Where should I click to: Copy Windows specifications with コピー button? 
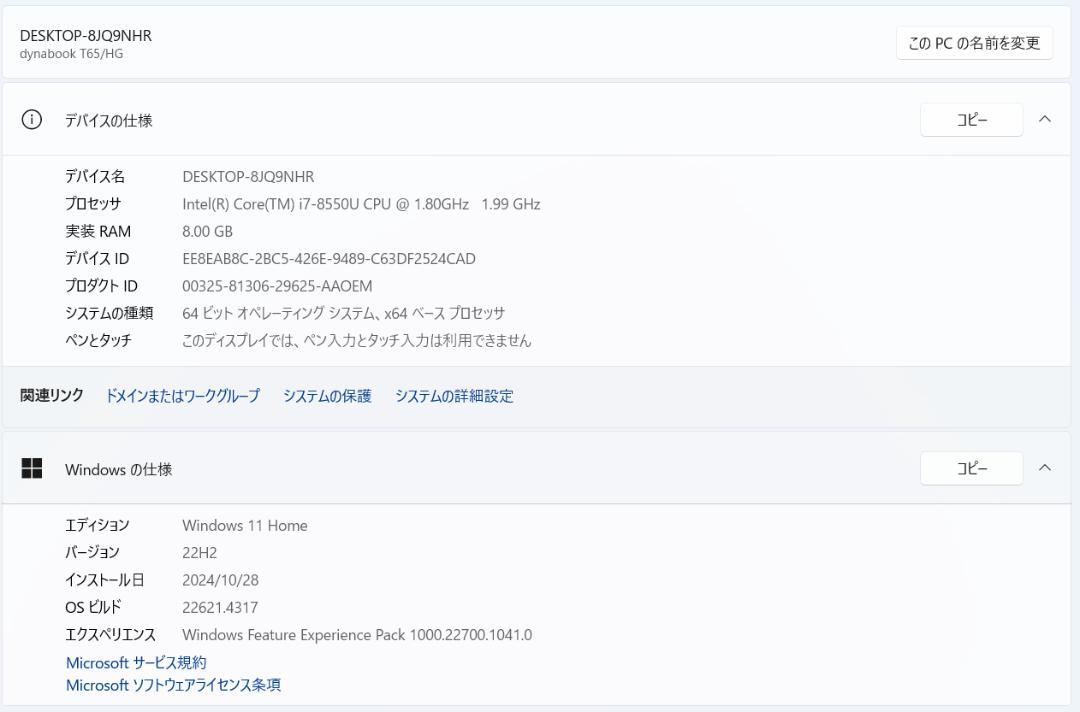tap(971, 468)
